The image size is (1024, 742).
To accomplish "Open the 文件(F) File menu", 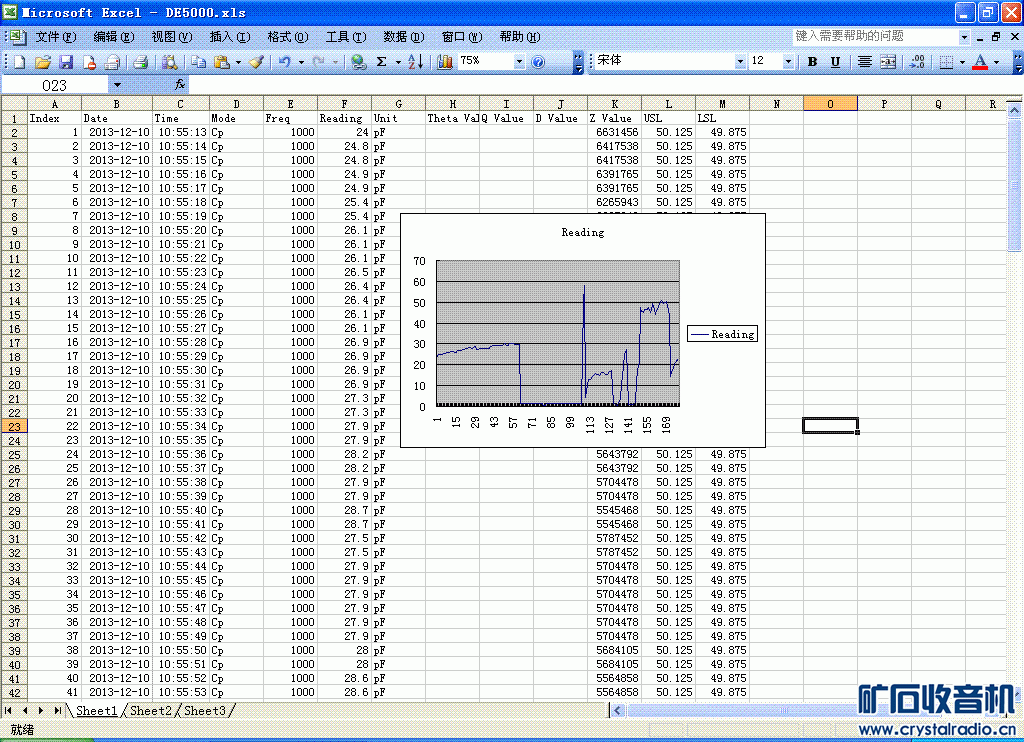I will click(56, 37).
